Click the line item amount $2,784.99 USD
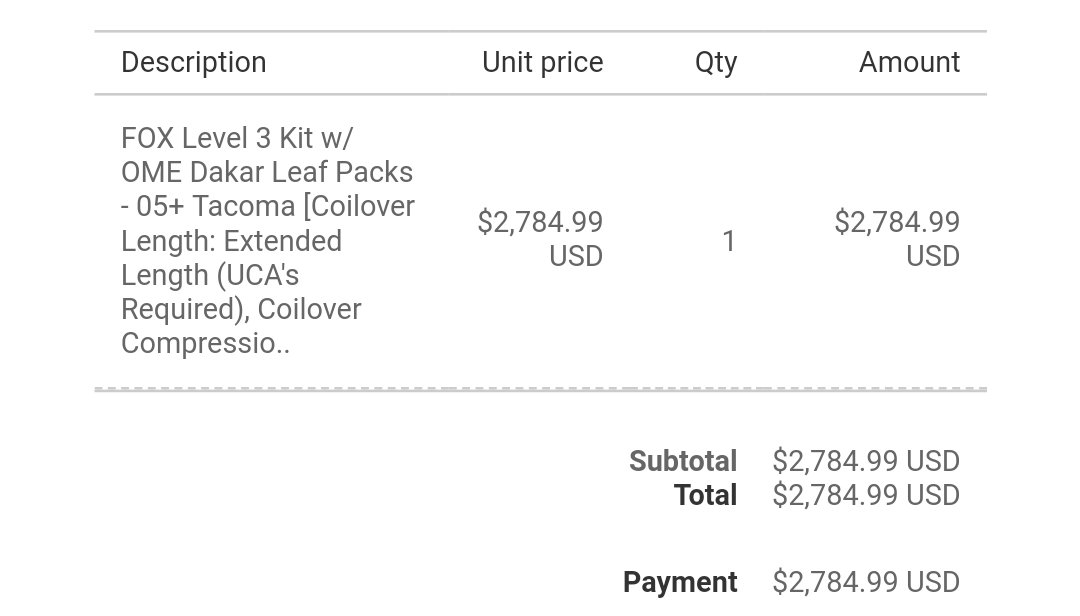This screenshot has width=1080, height=616. [897, 239]
